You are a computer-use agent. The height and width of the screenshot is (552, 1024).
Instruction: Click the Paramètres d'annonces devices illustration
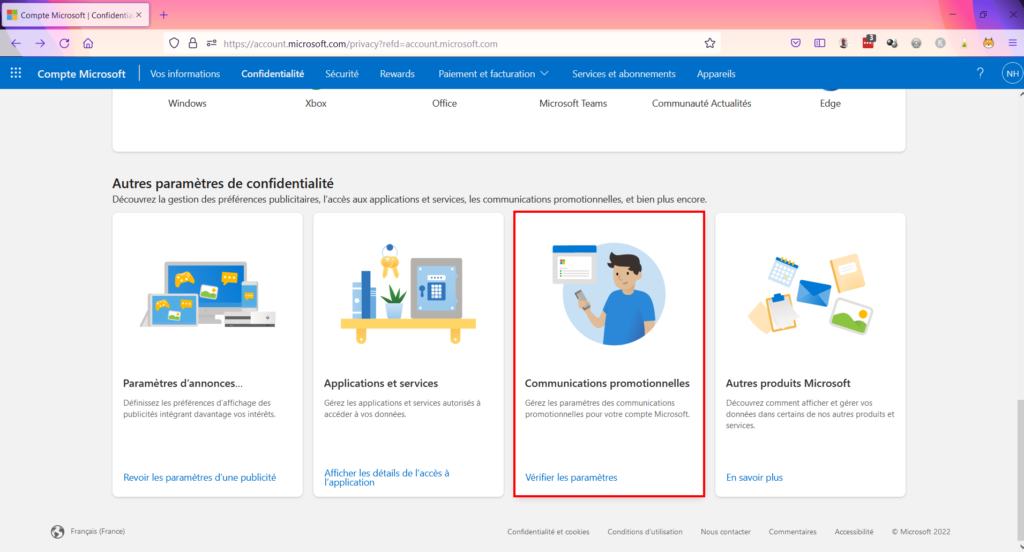click(x=208, y=294)
